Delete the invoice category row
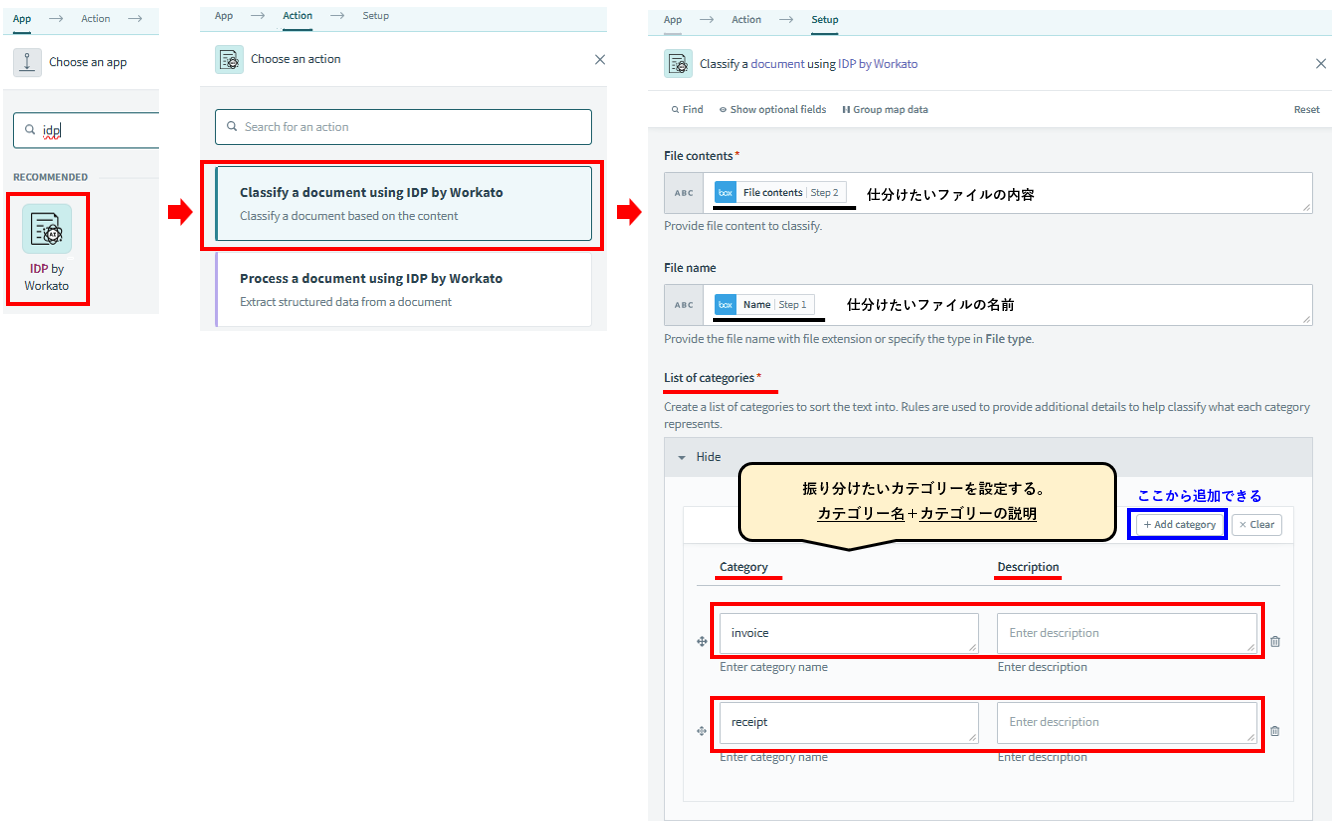 (1275, 642)
